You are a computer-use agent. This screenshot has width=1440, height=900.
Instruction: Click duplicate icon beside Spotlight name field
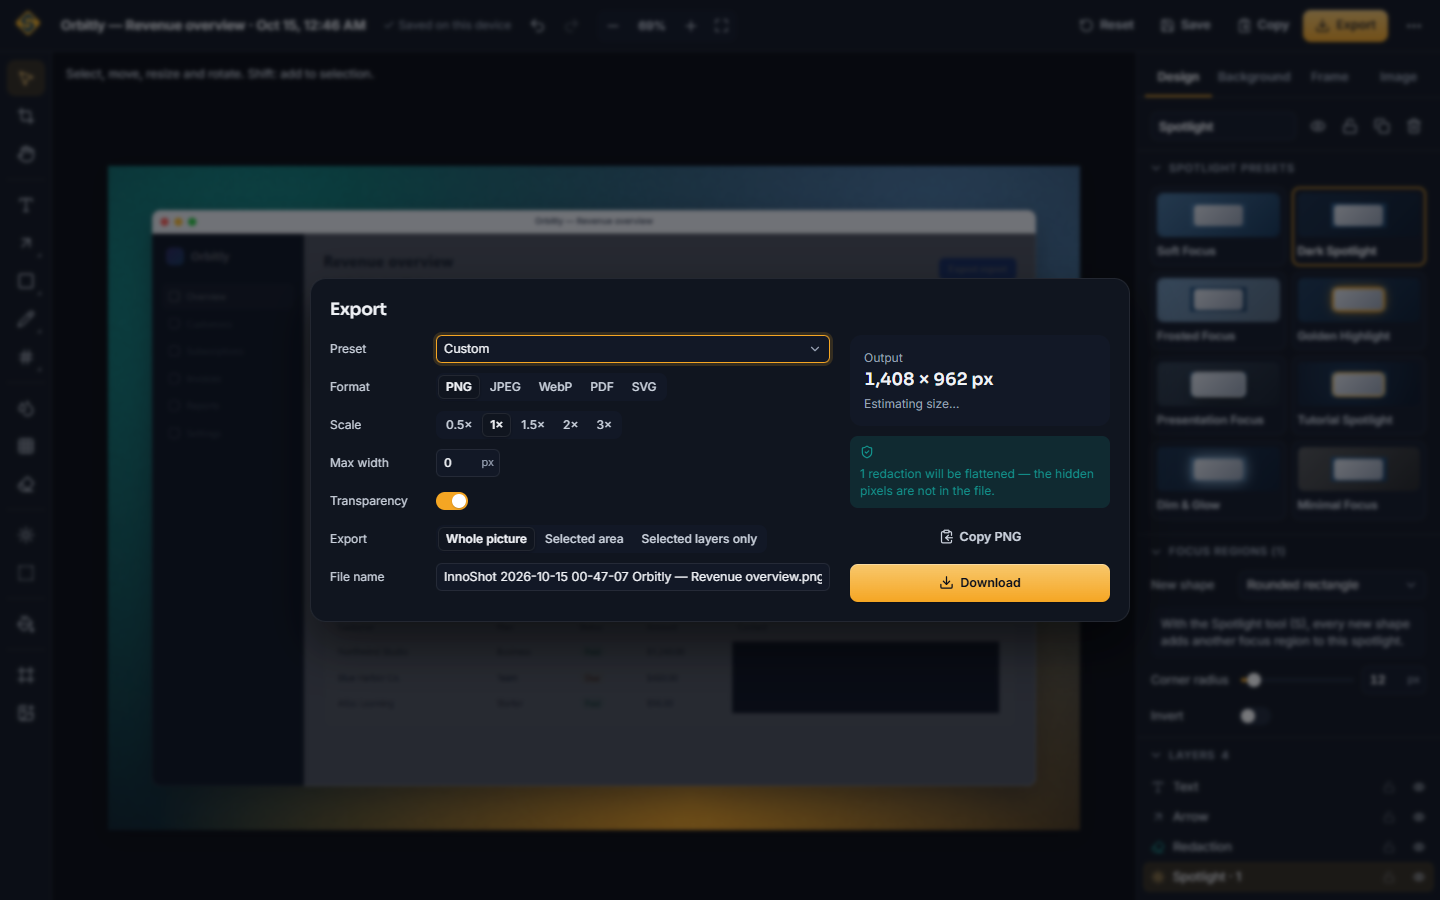click(x=1382, y=126)
